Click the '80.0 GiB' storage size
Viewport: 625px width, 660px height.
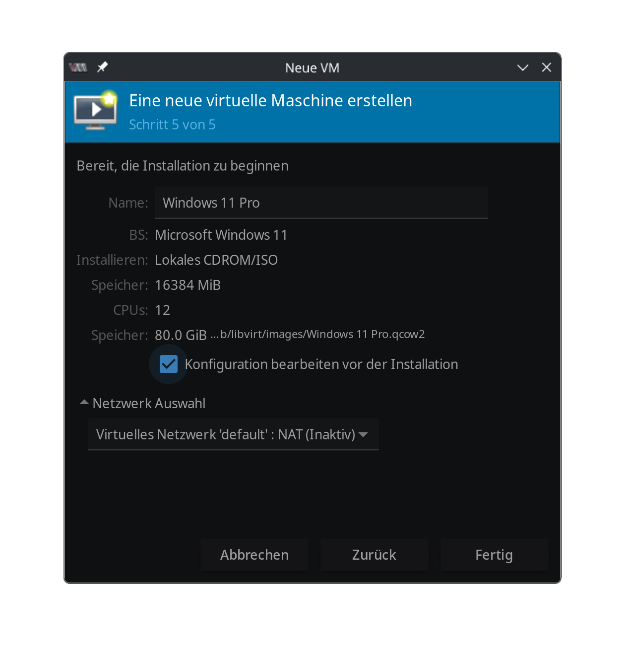[181, 335]
